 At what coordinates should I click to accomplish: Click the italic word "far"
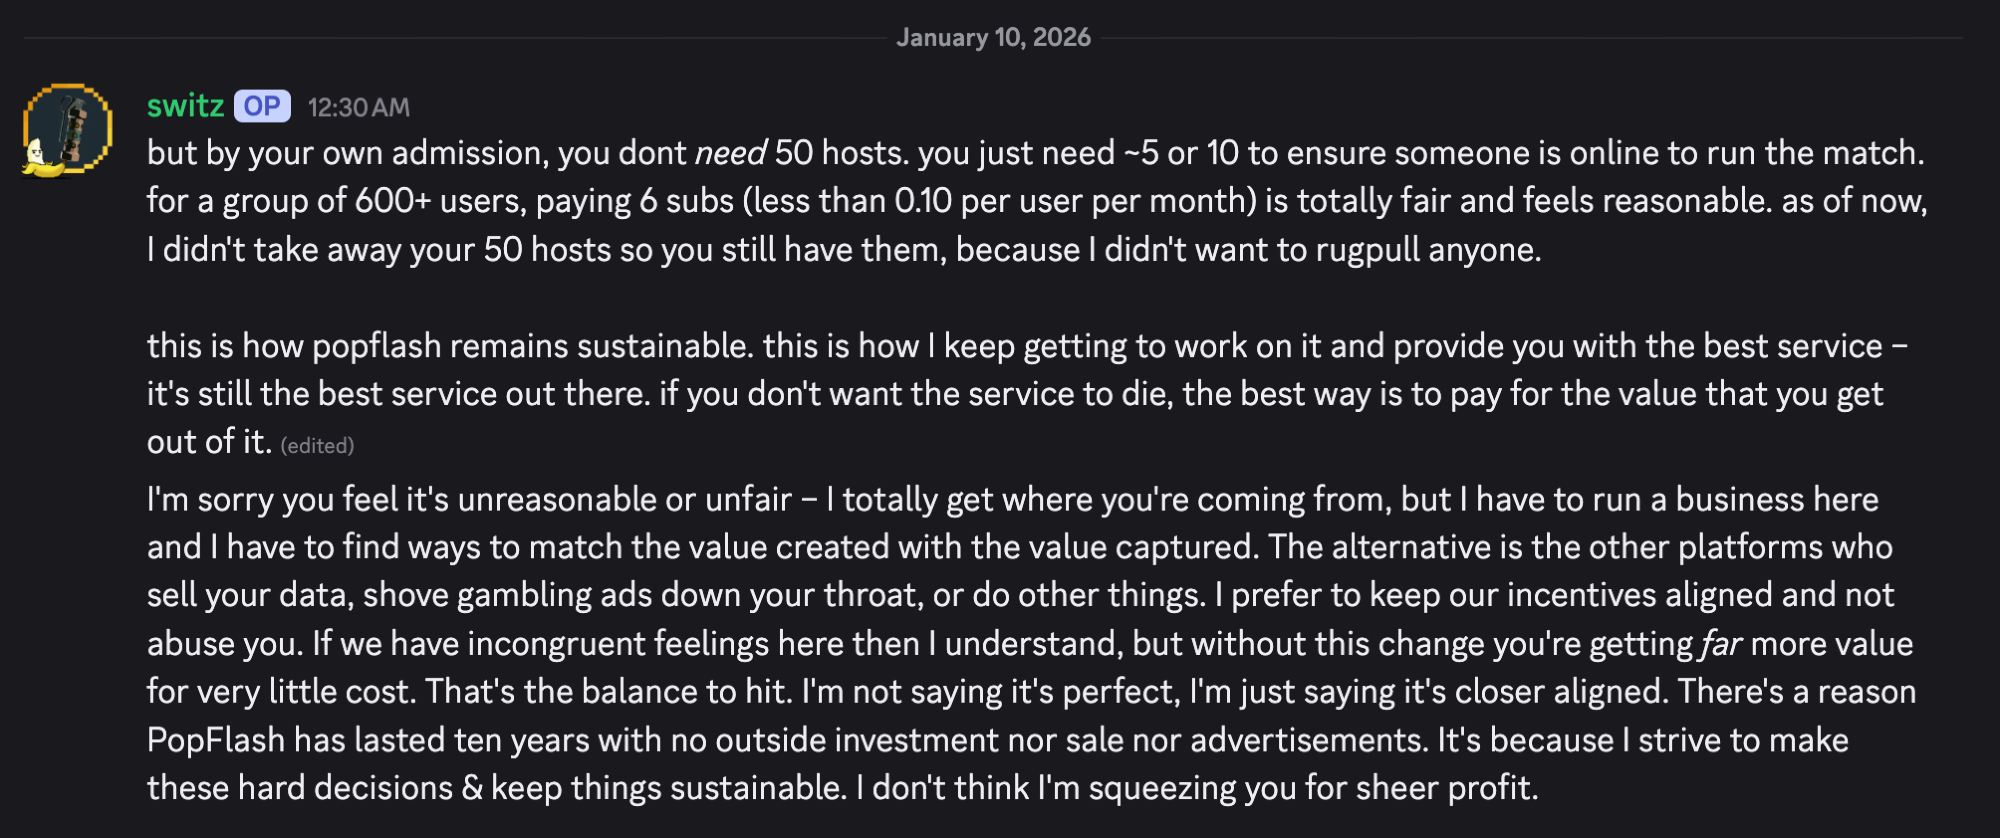click(1720, 643)
